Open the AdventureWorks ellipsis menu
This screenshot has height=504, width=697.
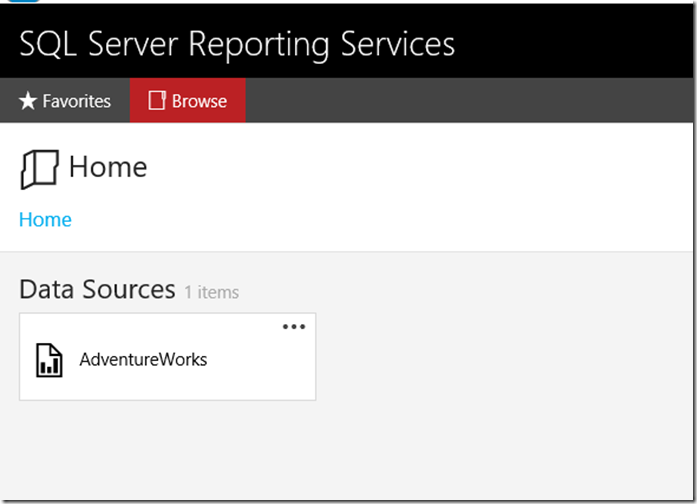pos(293,327)
